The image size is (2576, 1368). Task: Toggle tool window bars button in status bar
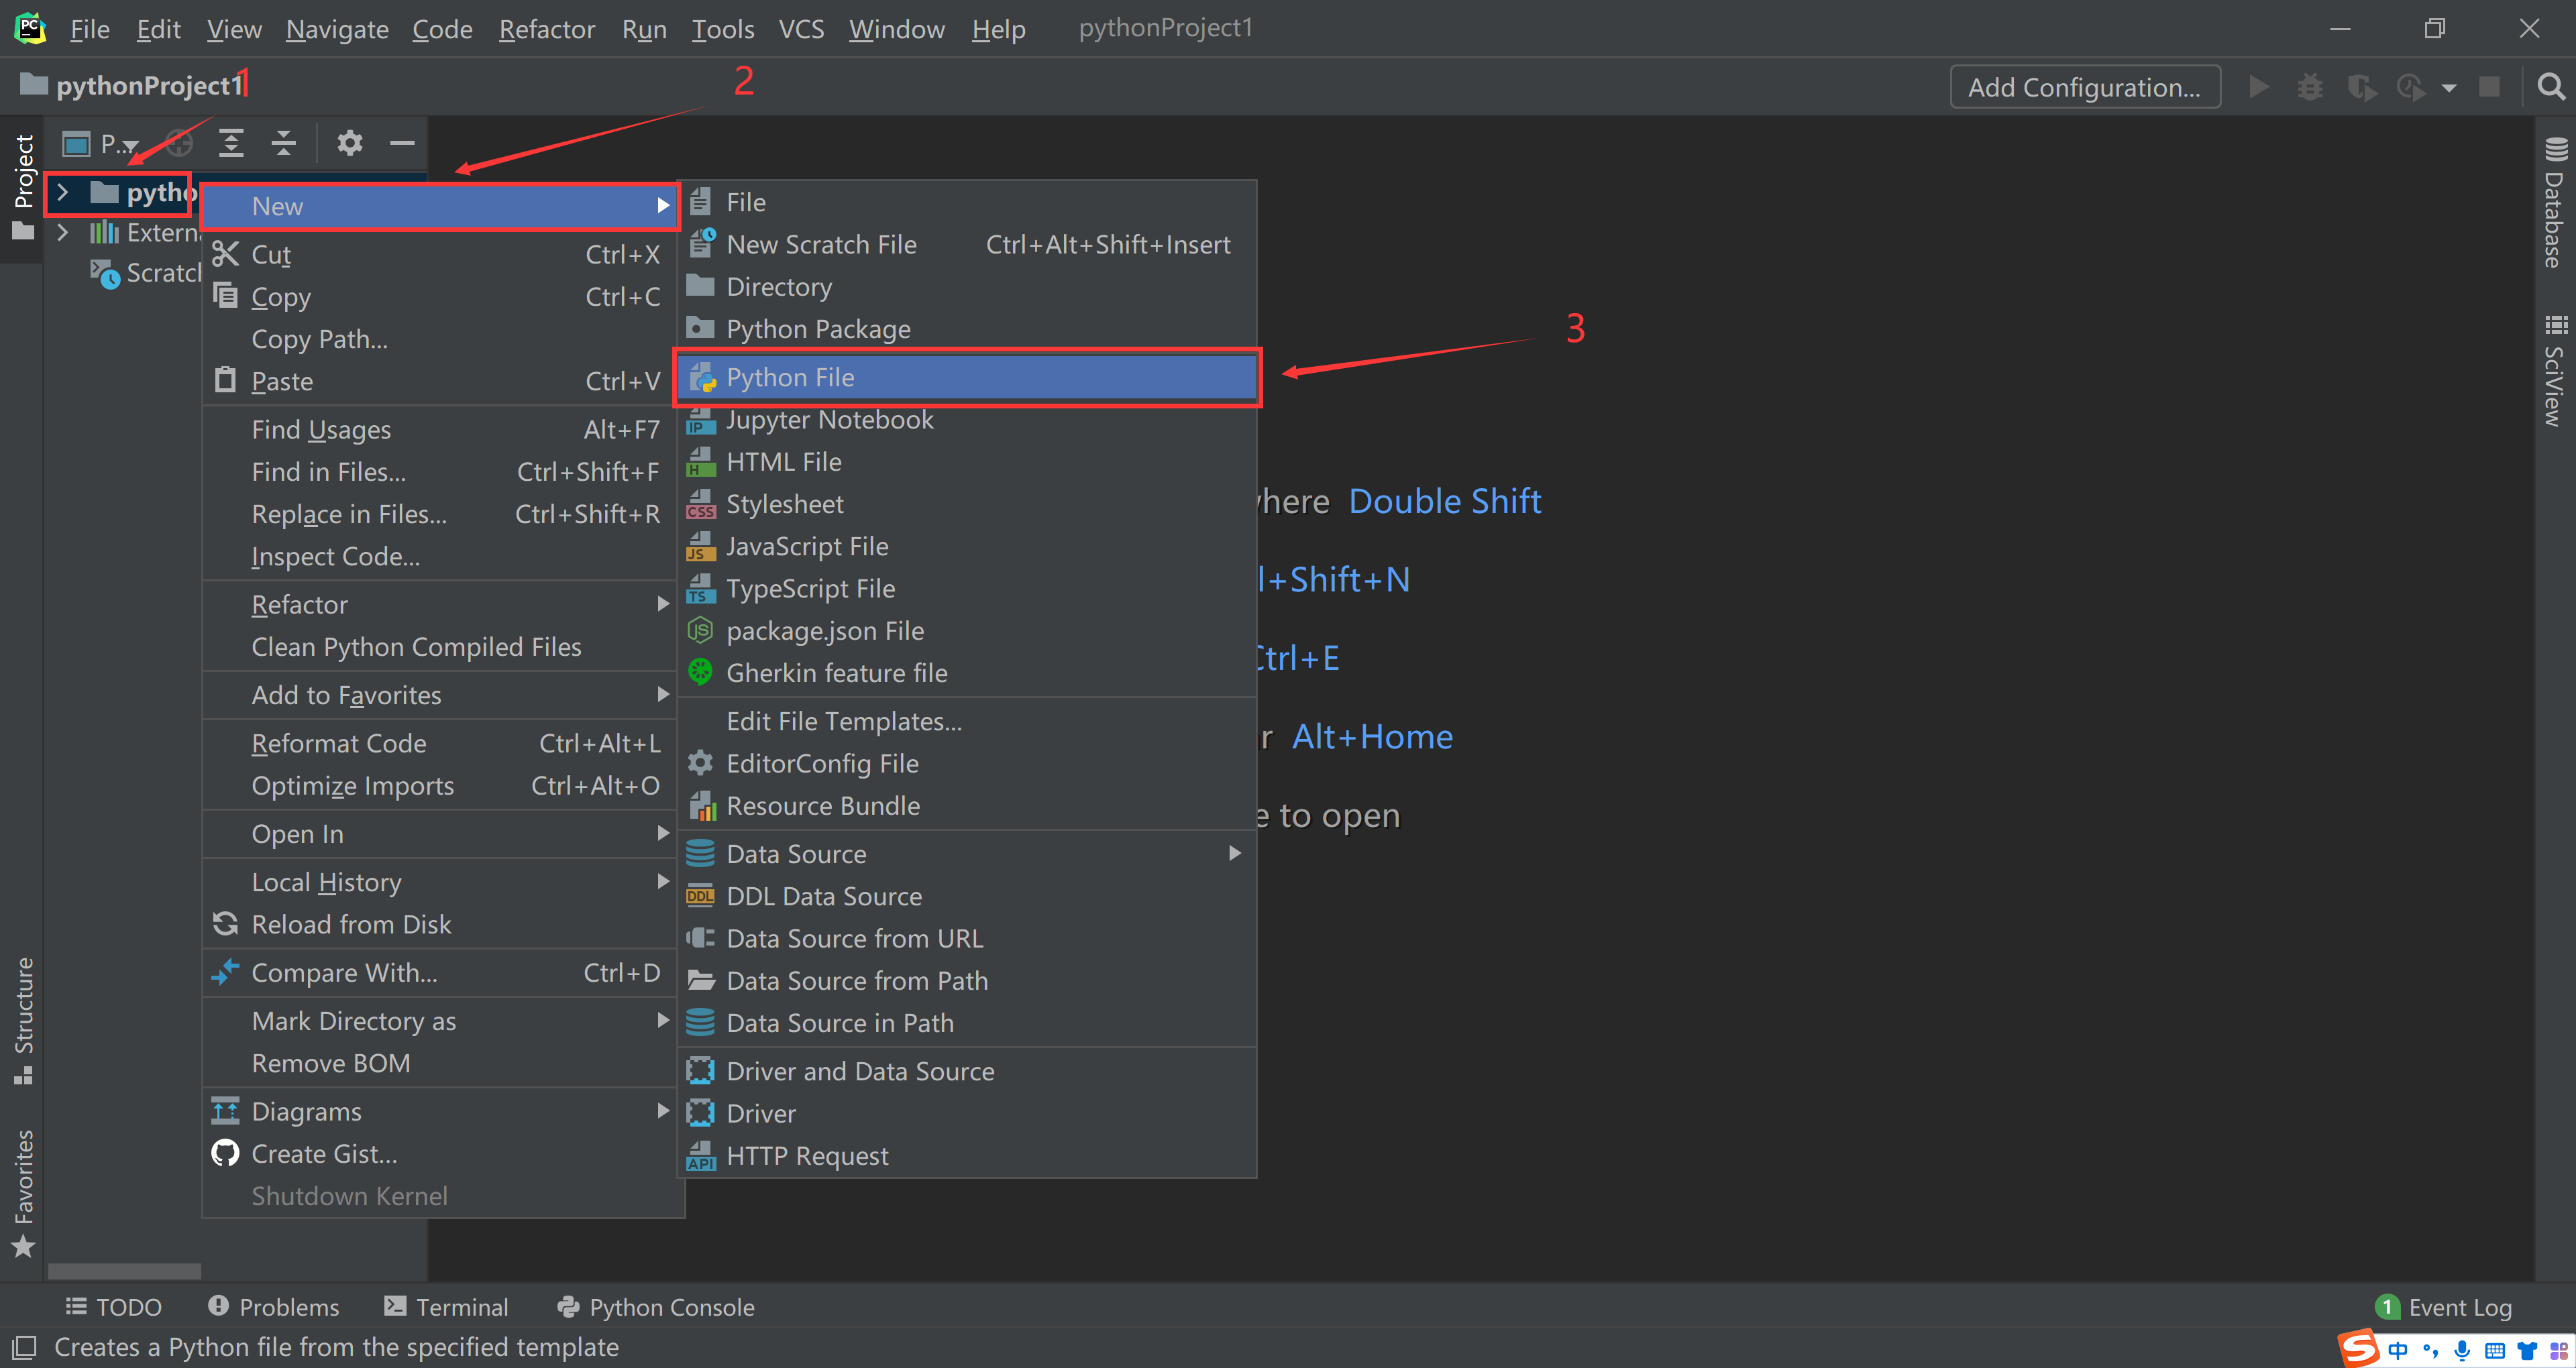24,1347
